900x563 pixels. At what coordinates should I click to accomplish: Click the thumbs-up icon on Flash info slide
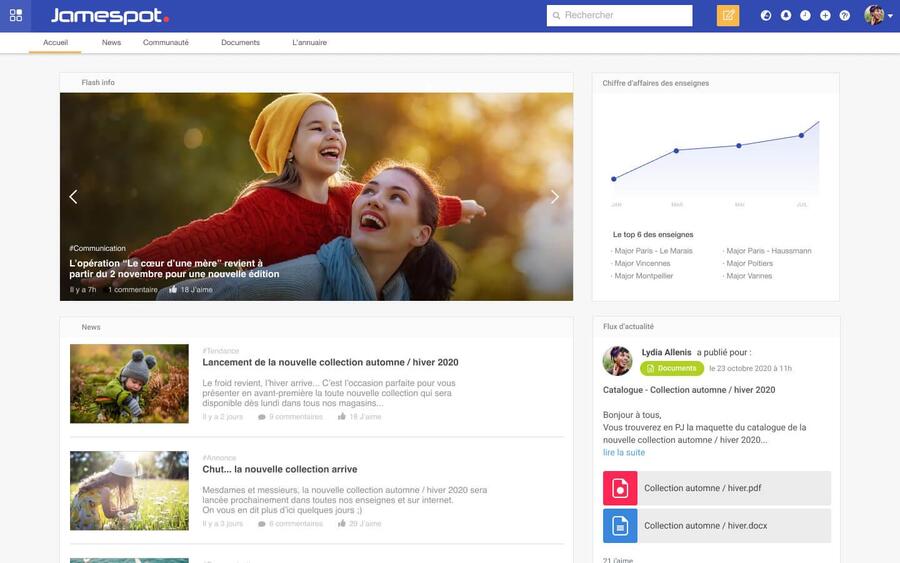pyautogui.click(x=173, y=289)
